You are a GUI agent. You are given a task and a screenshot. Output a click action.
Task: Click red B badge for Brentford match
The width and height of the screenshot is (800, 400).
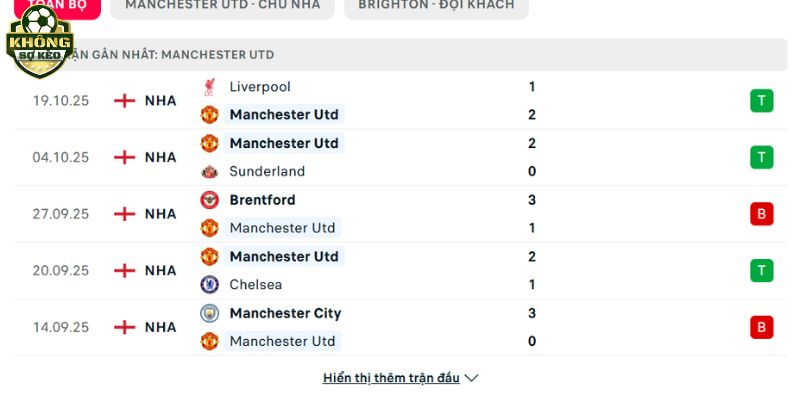pyautogui.click(x=761, y=214)
